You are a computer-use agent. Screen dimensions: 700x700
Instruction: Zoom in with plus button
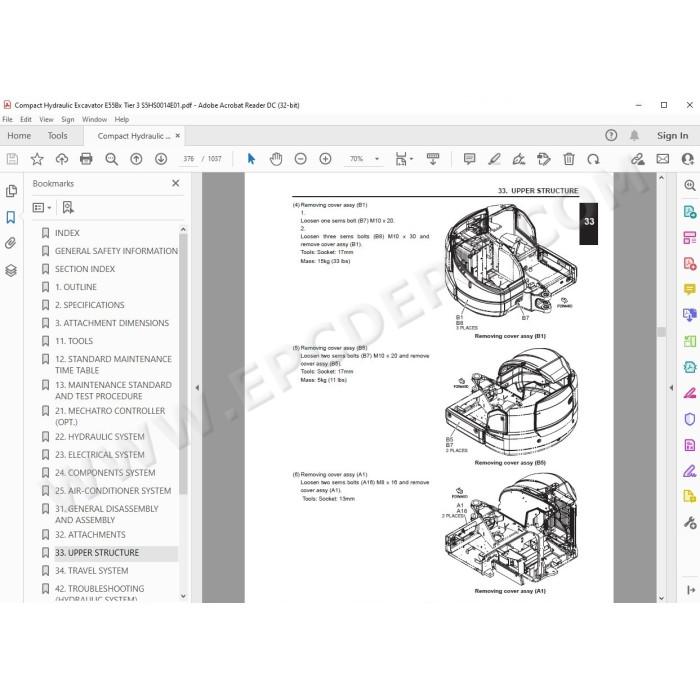coord(325,159)
